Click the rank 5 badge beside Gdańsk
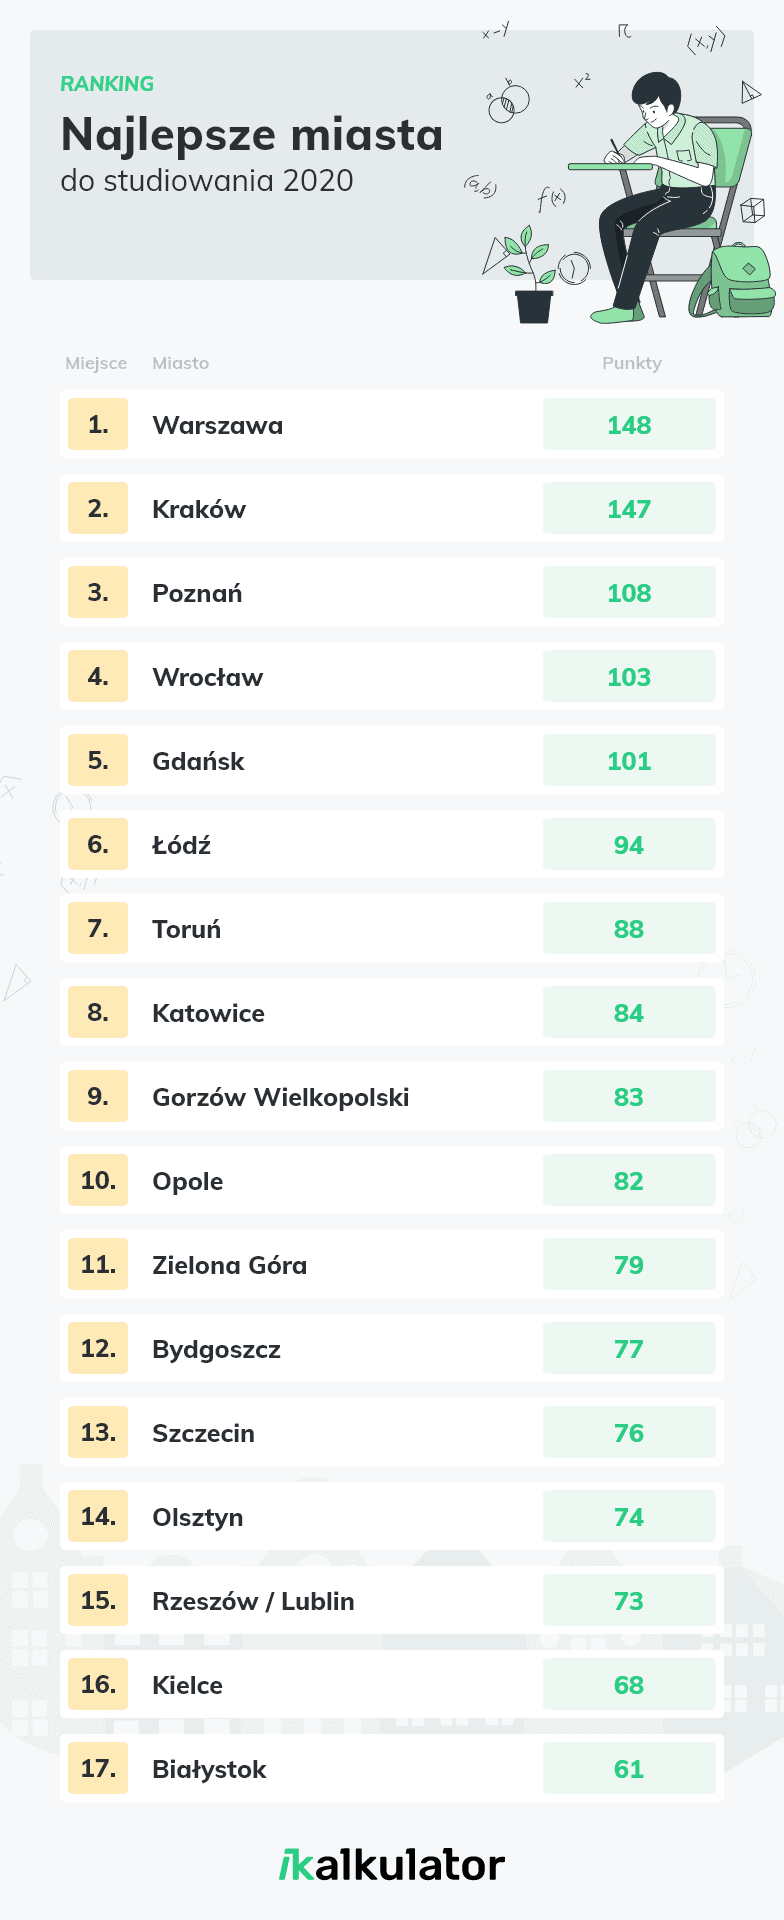Screen dimensions: 784x1920 coord(98,760)
